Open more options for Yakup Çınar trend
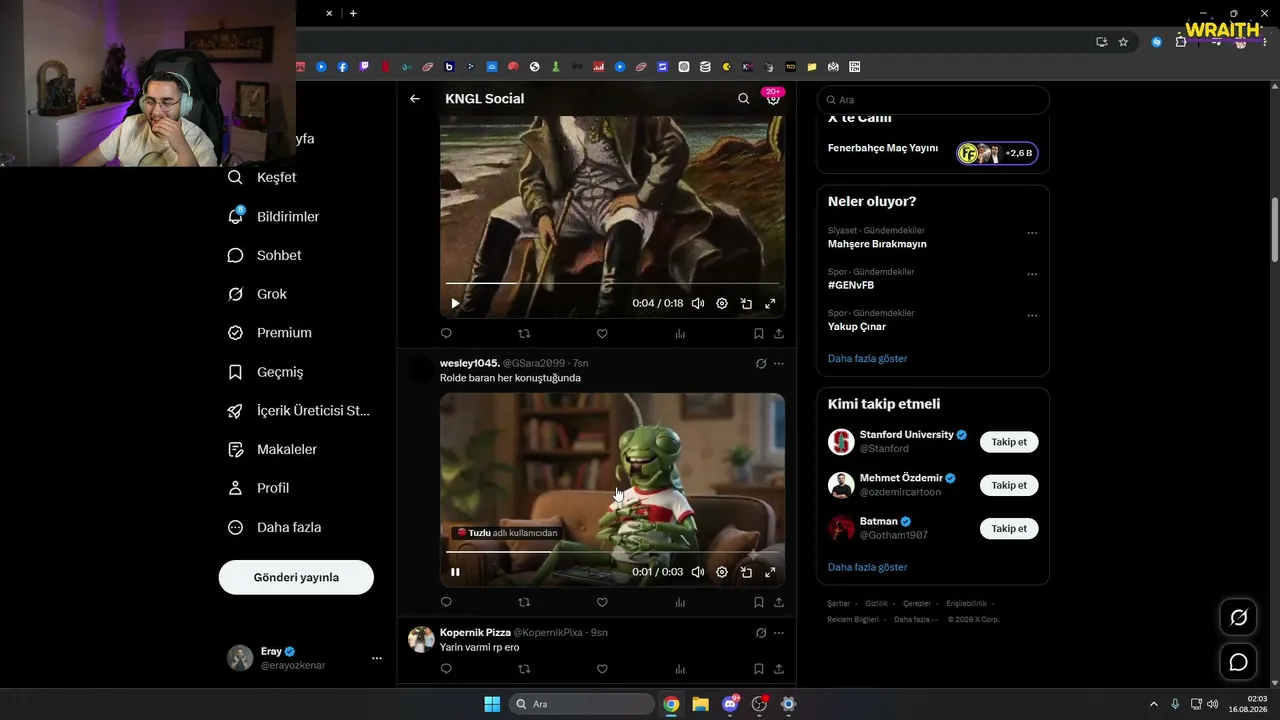 pyautogui.click(x=1032, y=315)
